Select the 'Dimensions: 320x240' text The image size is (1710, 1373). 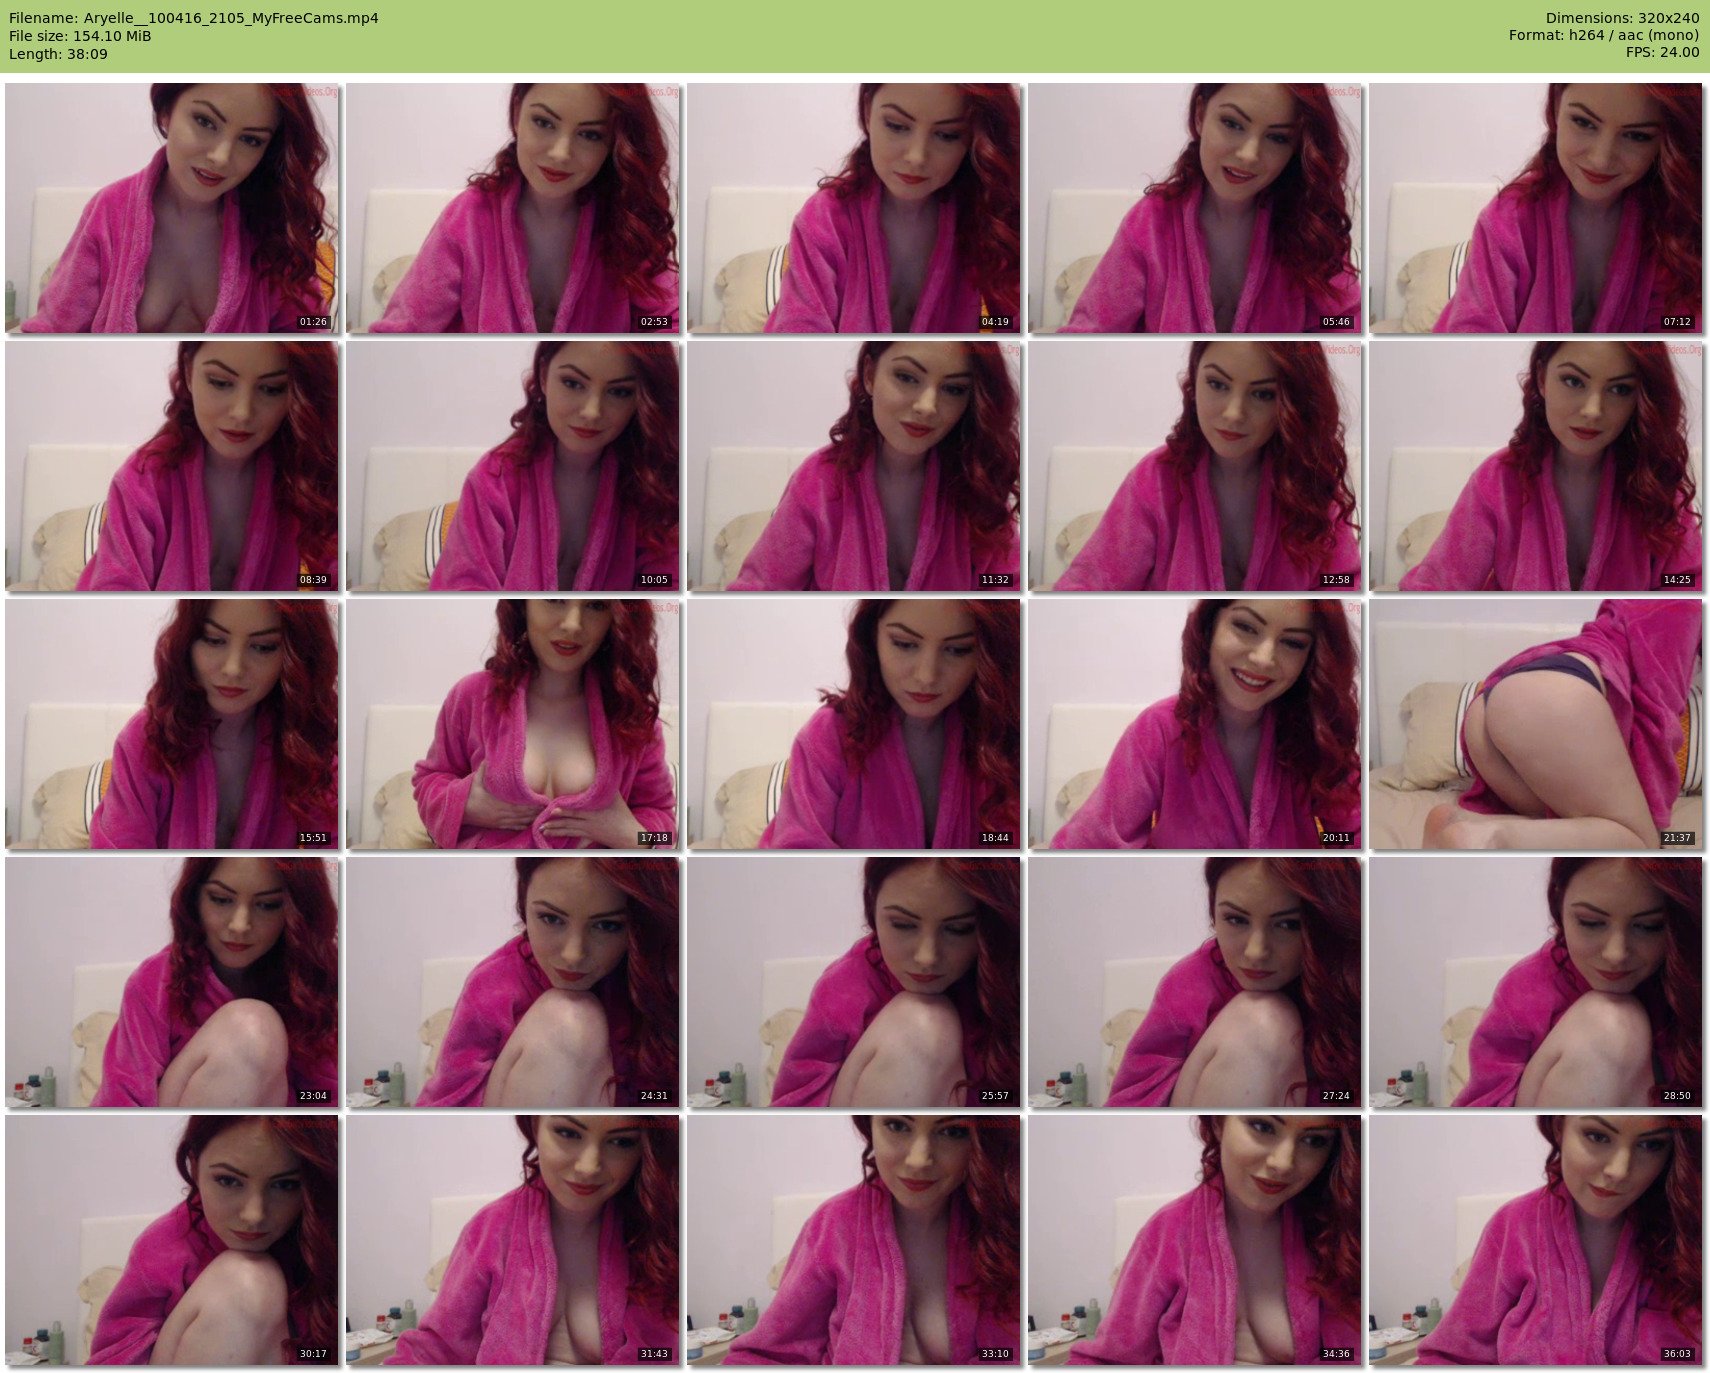click(1622, 18)
